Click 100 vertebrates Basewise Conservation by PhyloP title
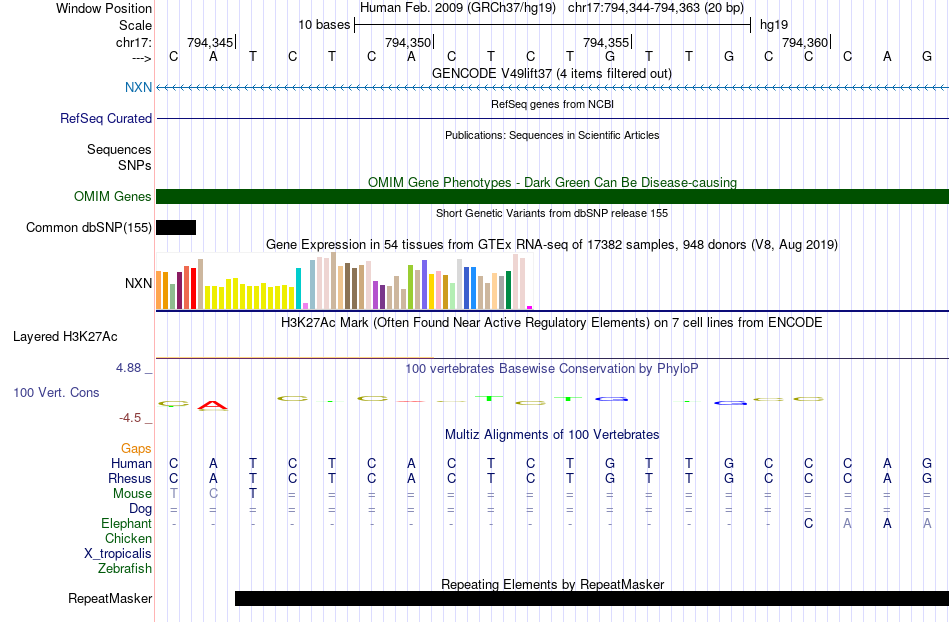950x622 pixels. click(x=551, y=368)
